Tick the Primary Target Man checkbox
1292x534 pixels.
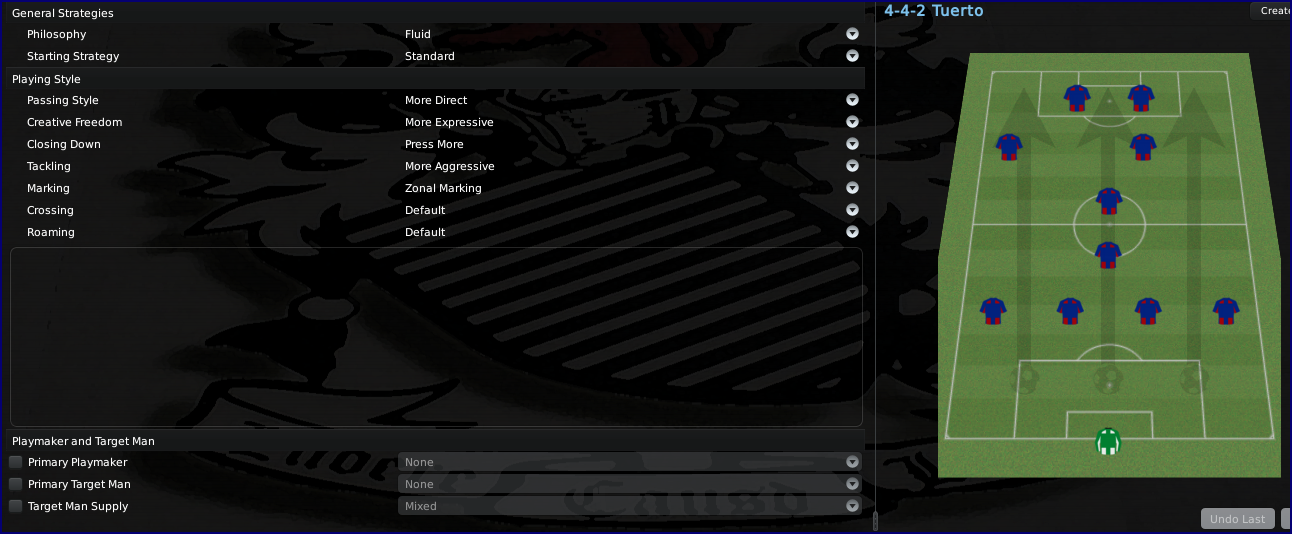tap(16, 484)
